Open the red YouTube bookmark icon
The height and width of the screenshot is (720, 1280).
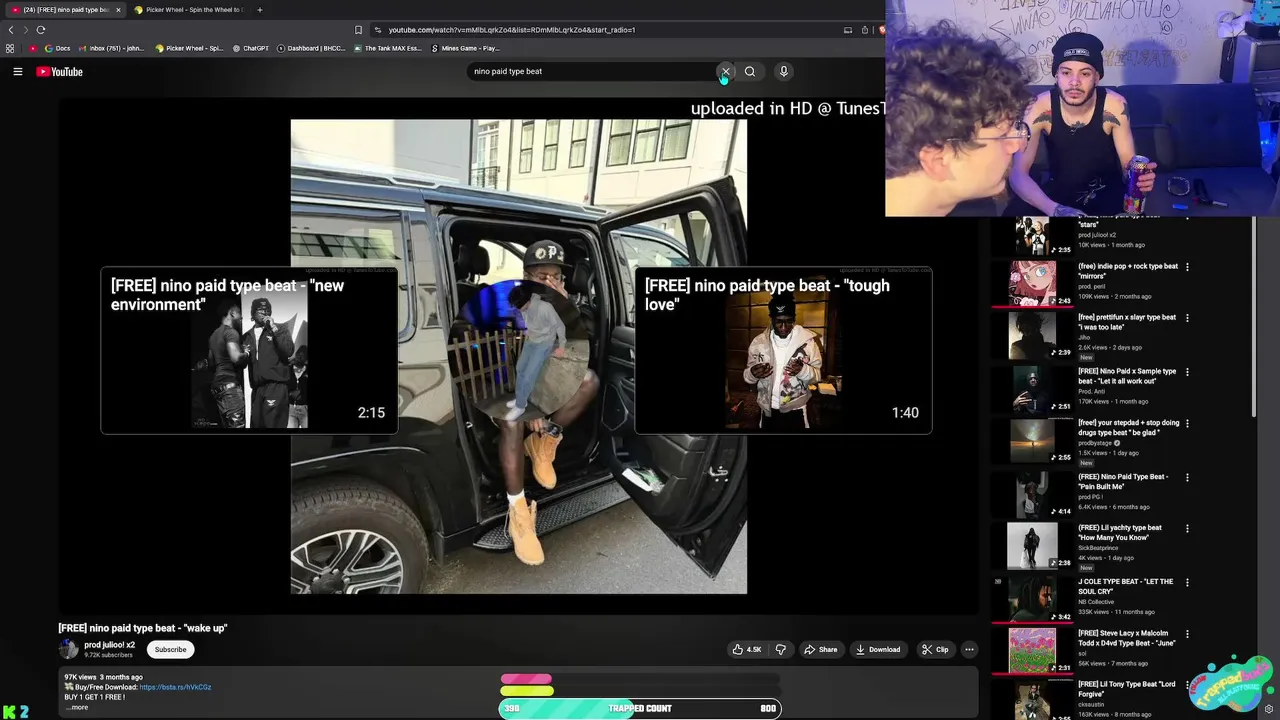point(33,48)
